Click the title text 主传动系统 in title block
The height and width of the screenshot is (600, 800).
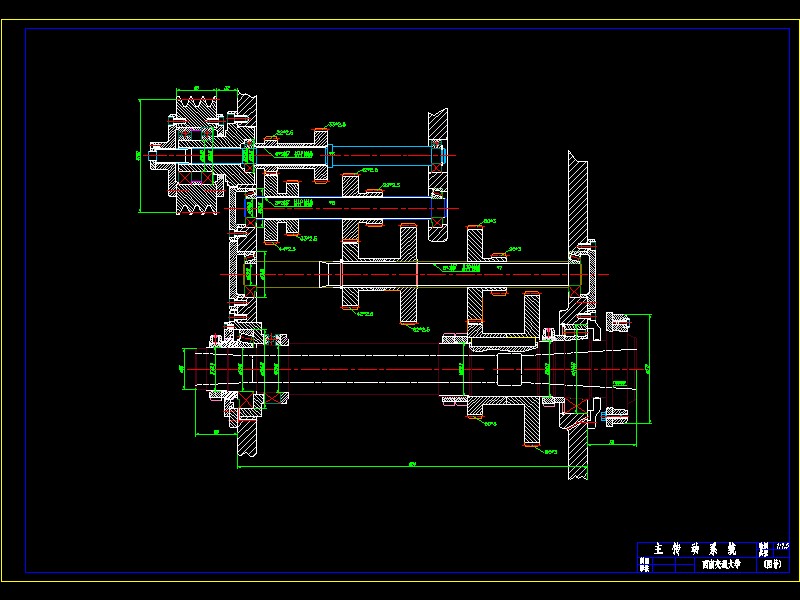tap(695, 549)
